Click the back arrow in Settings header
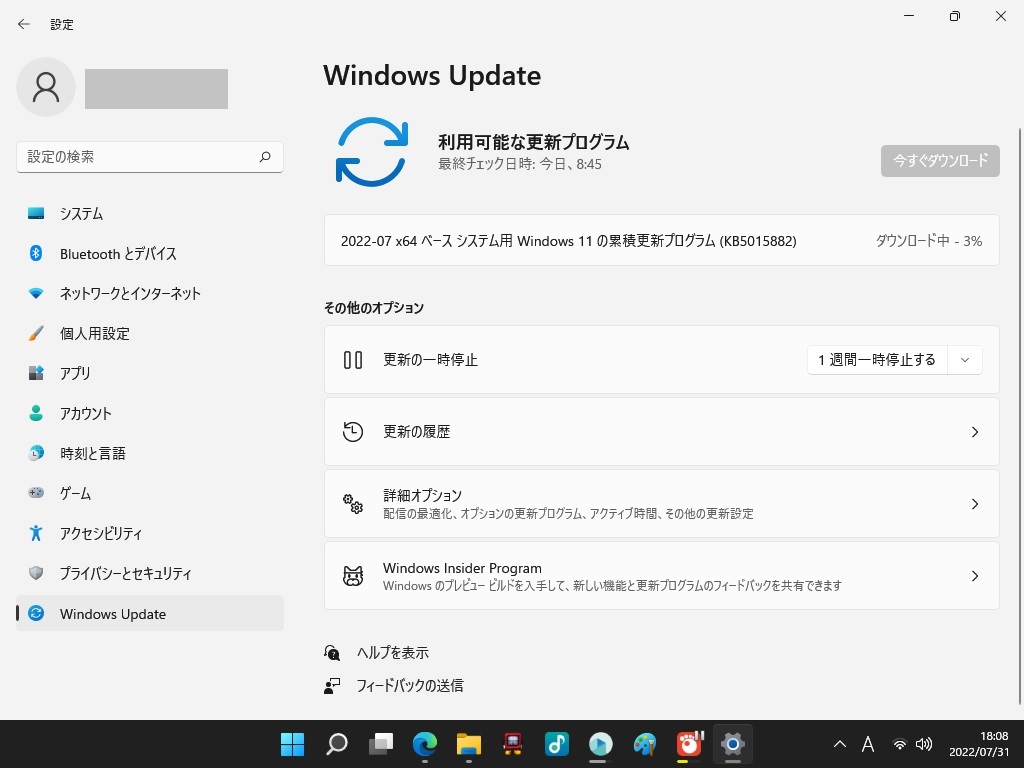 (x=24, y=24)
